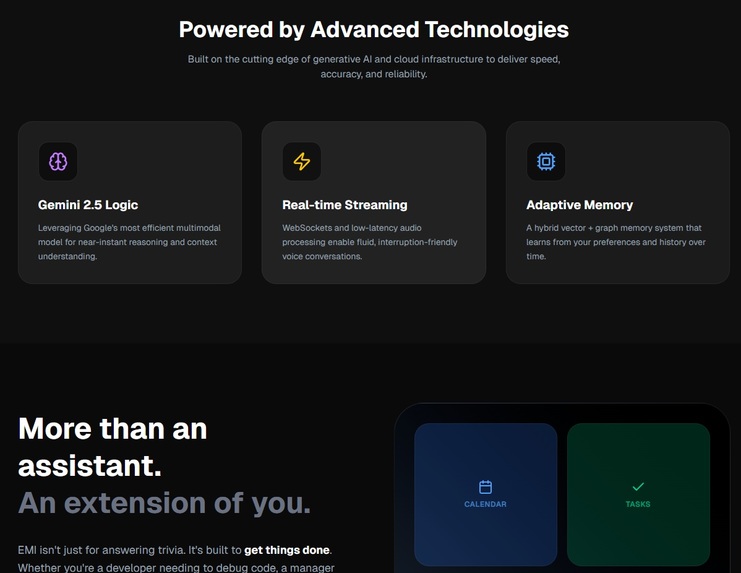Click the 'More than an assistant.' heading
Viewport: 741px width, 573px height.
[x=112, y=447]
